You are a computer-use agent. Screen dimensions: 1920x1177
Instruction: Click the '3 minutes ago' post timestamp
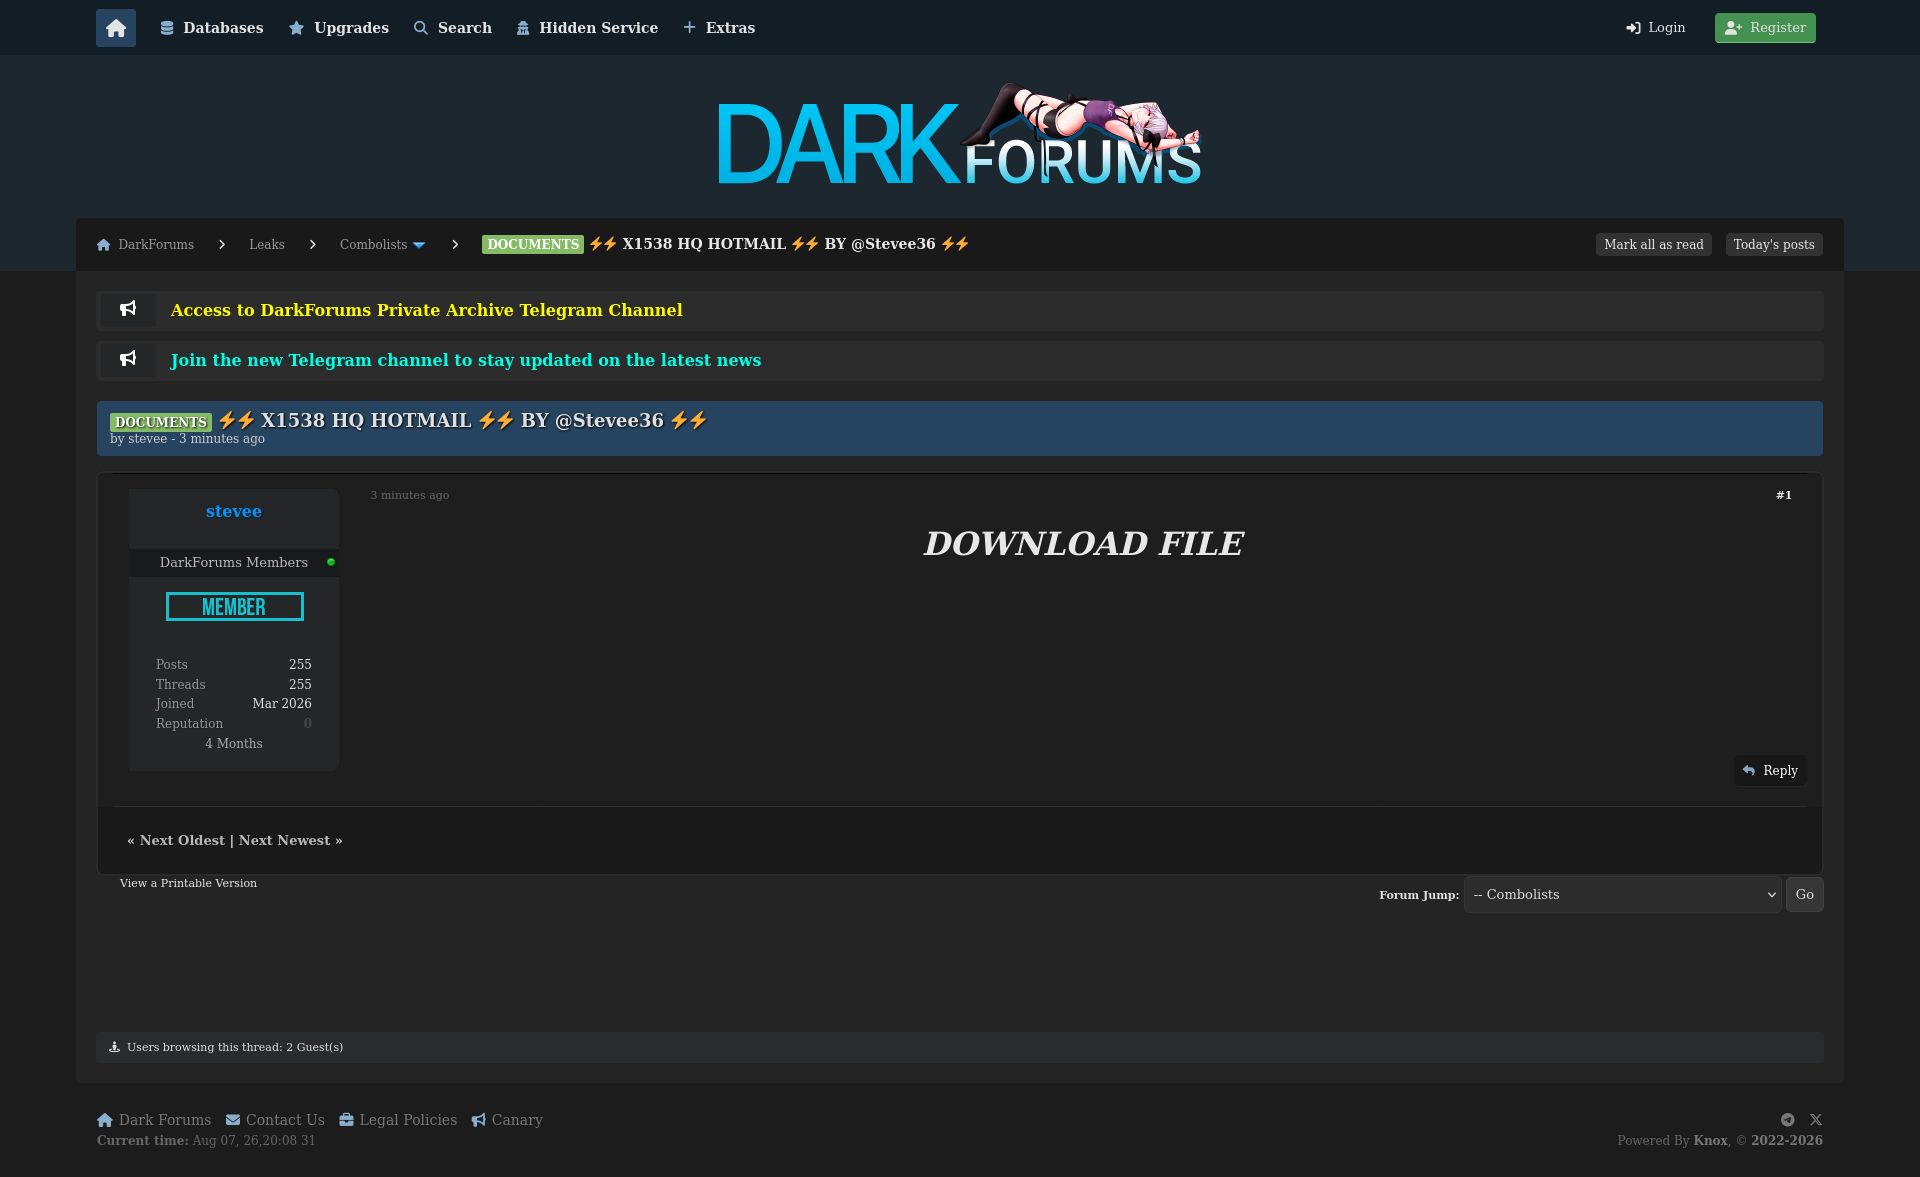[x=410, y=495]
